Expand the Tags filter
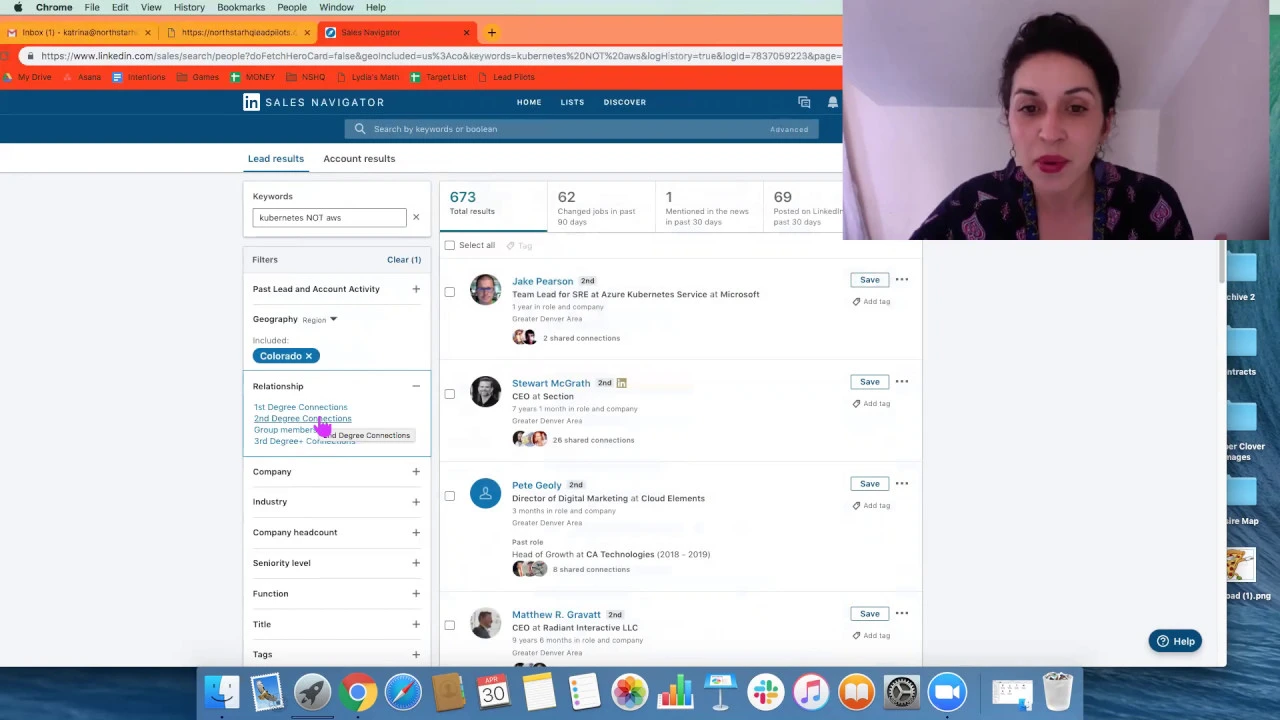Screen dimensions: 1280x720 (x=416, y=654)
